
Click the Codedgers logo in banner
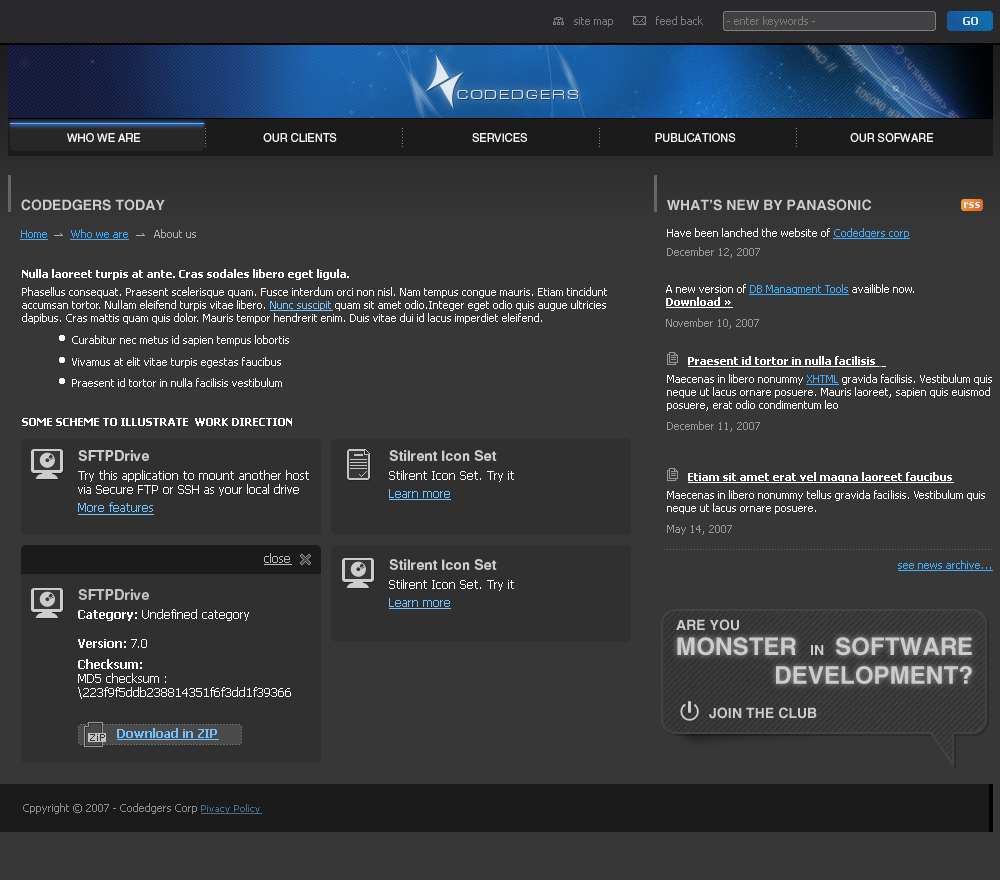pos(501,83)
